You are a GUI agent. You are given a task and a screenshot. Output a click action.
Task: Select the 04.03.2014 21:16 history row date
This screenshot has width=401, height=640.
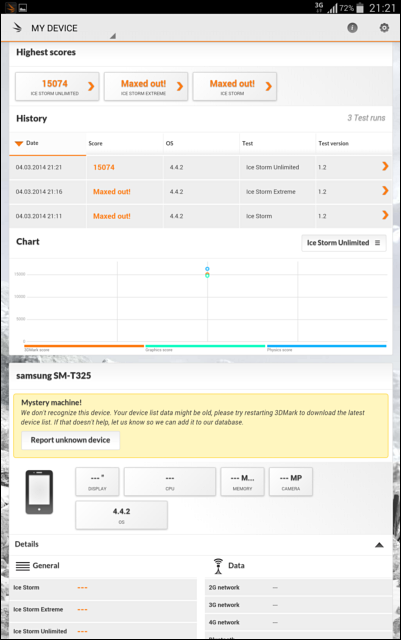pyautogui.click(x=39, y=192)
